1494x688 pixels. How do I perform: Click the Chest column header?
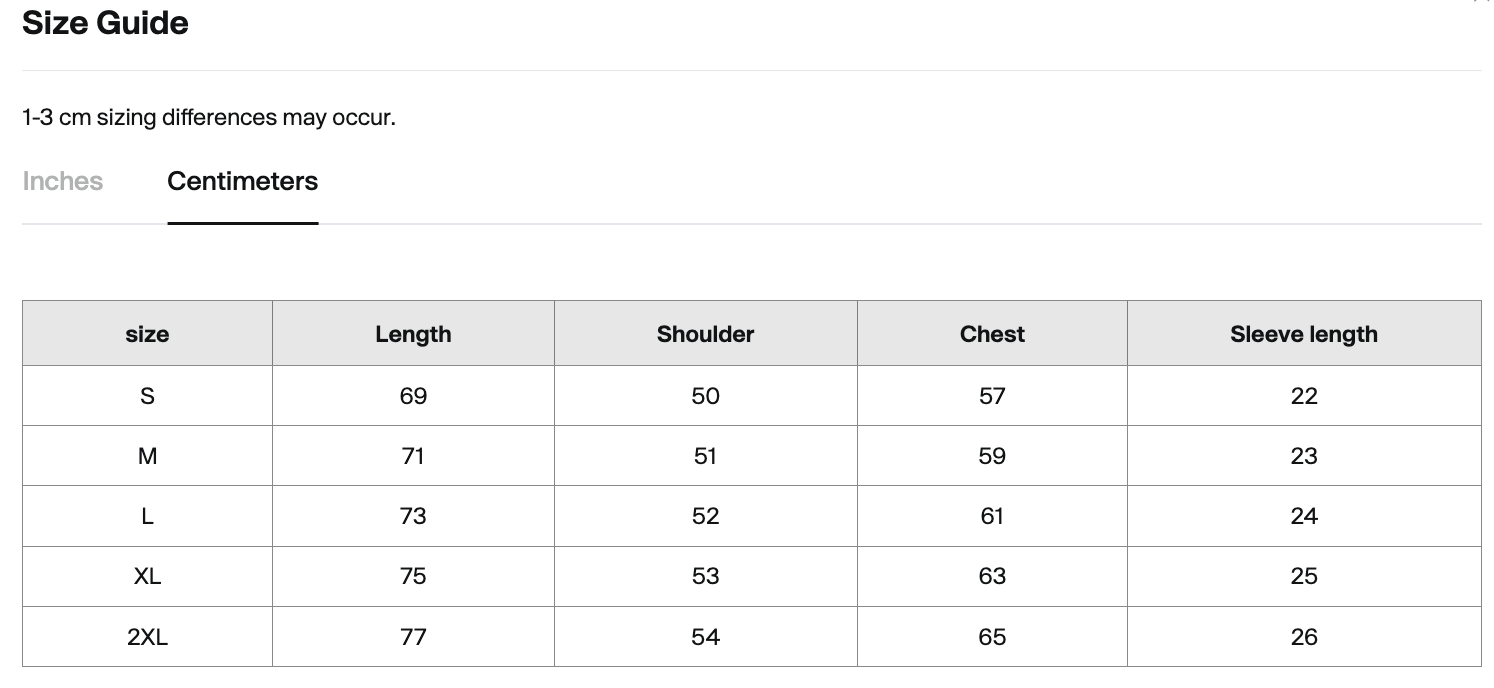[992, 334]
